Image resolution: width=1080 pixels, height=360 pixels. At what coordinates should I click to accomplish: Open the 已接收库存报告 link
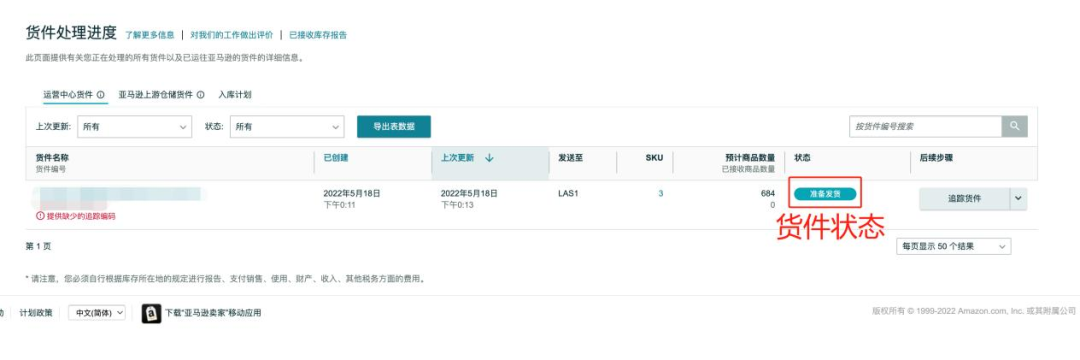[318, 35]
